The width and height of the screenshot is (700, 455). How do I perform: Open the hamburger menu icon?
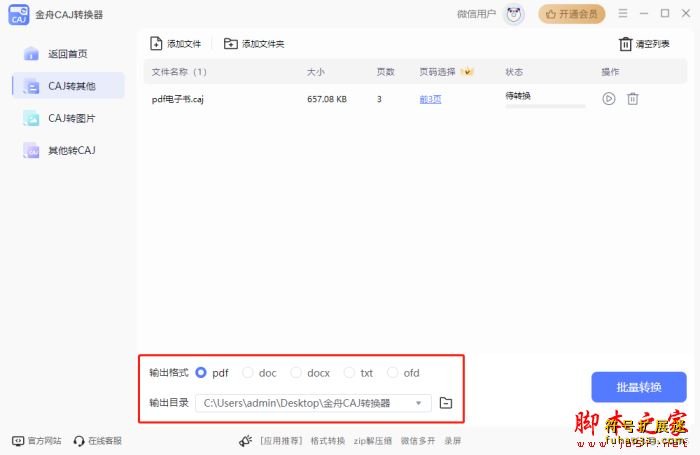pos(623,13)
